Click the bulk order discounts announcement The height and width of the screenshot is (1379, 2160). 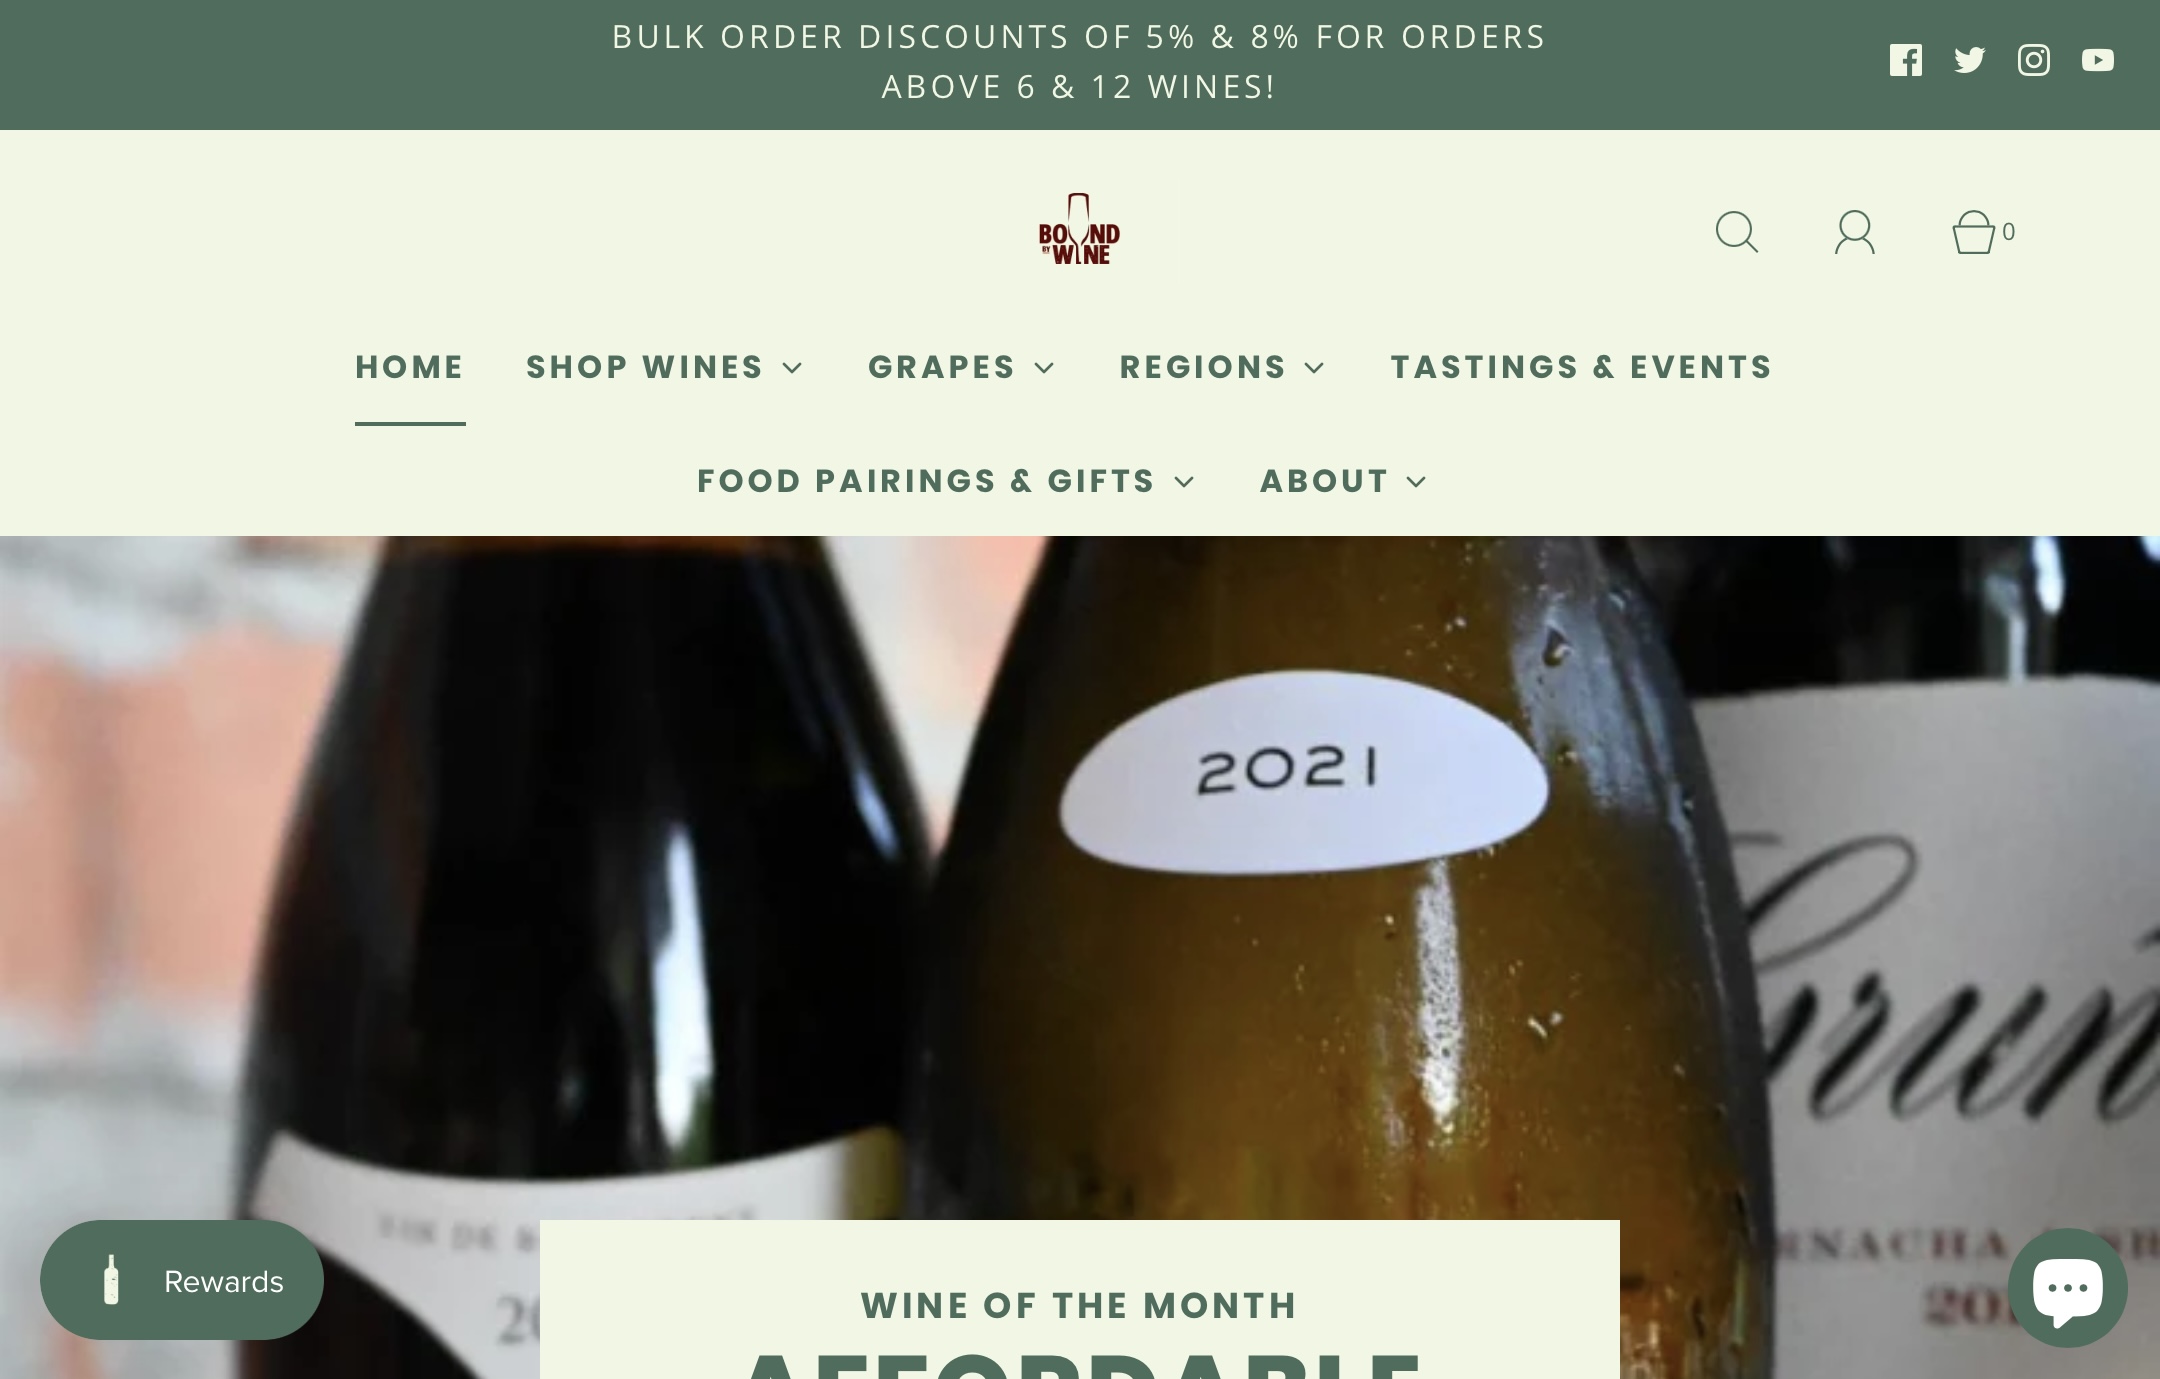1079,62
